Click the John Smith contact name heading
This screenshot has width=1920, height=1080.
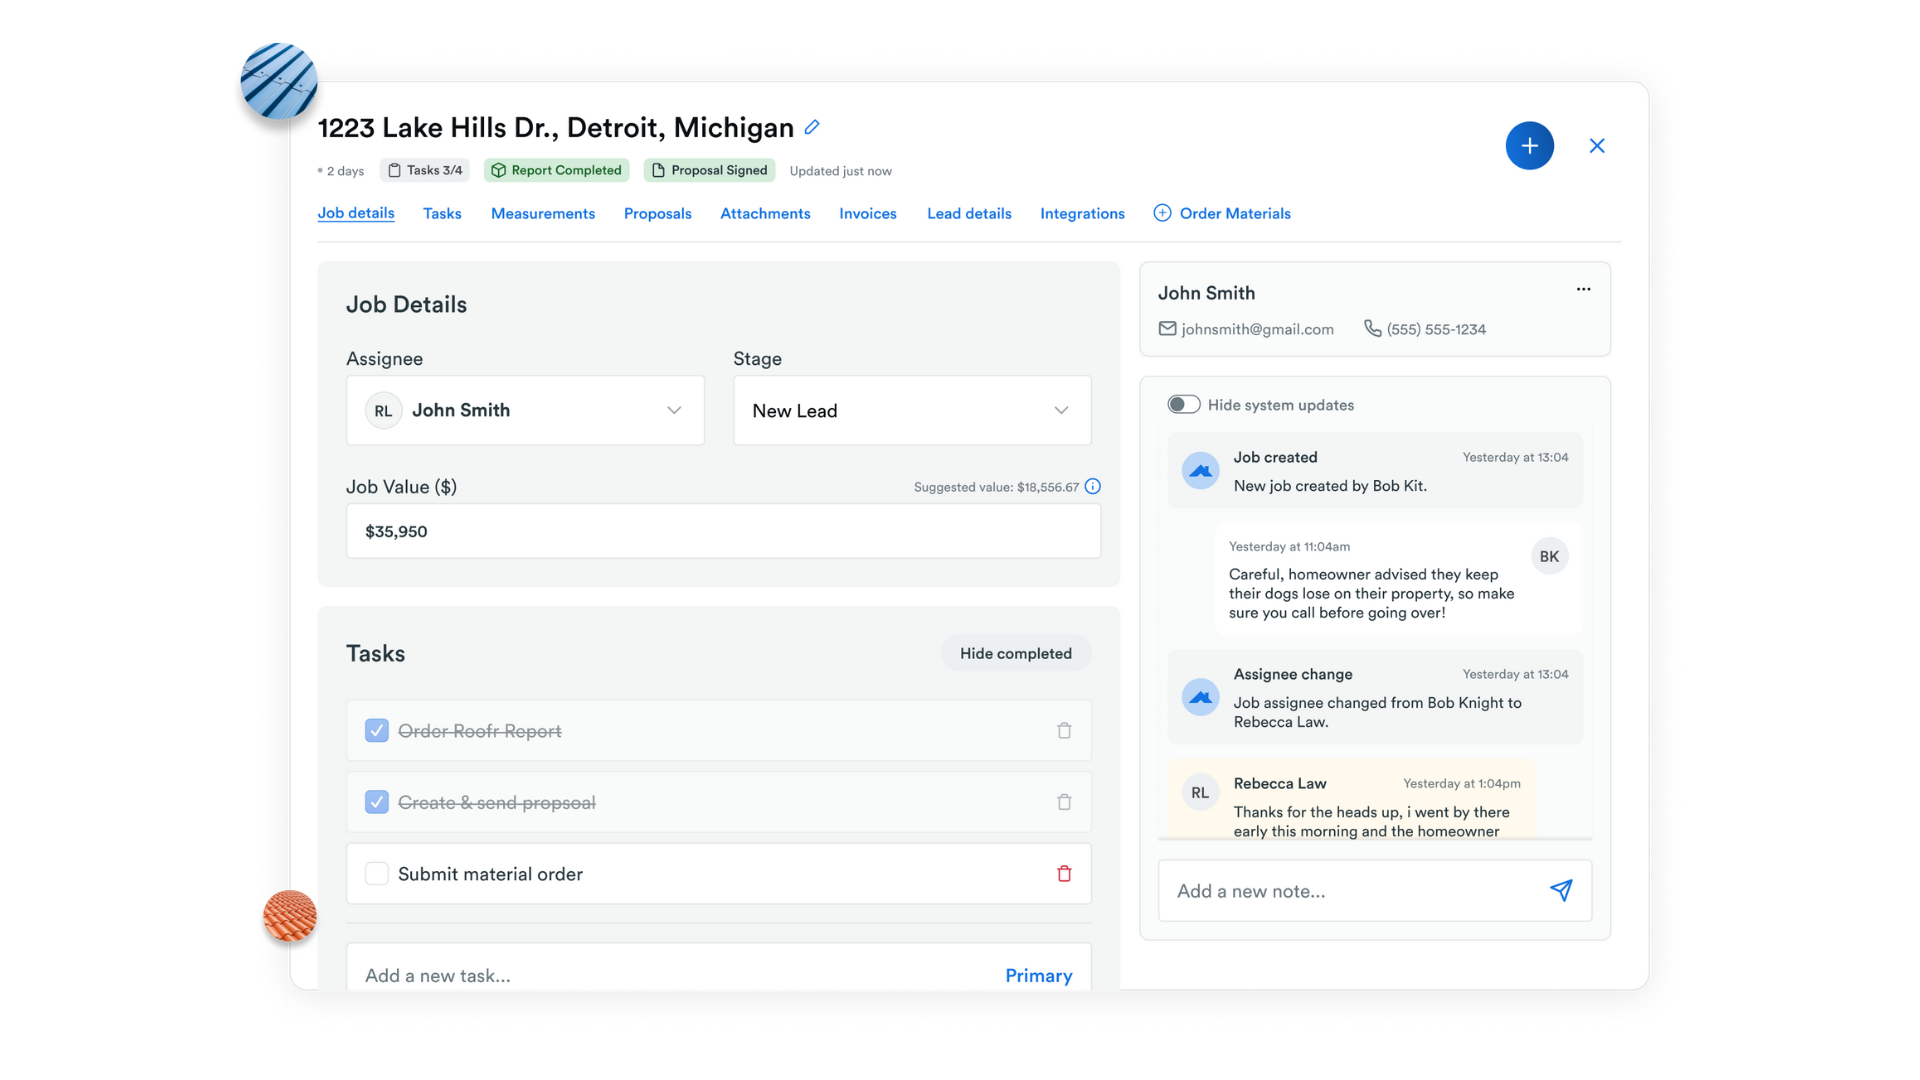pyautogui.click(x=1206, y=293)
